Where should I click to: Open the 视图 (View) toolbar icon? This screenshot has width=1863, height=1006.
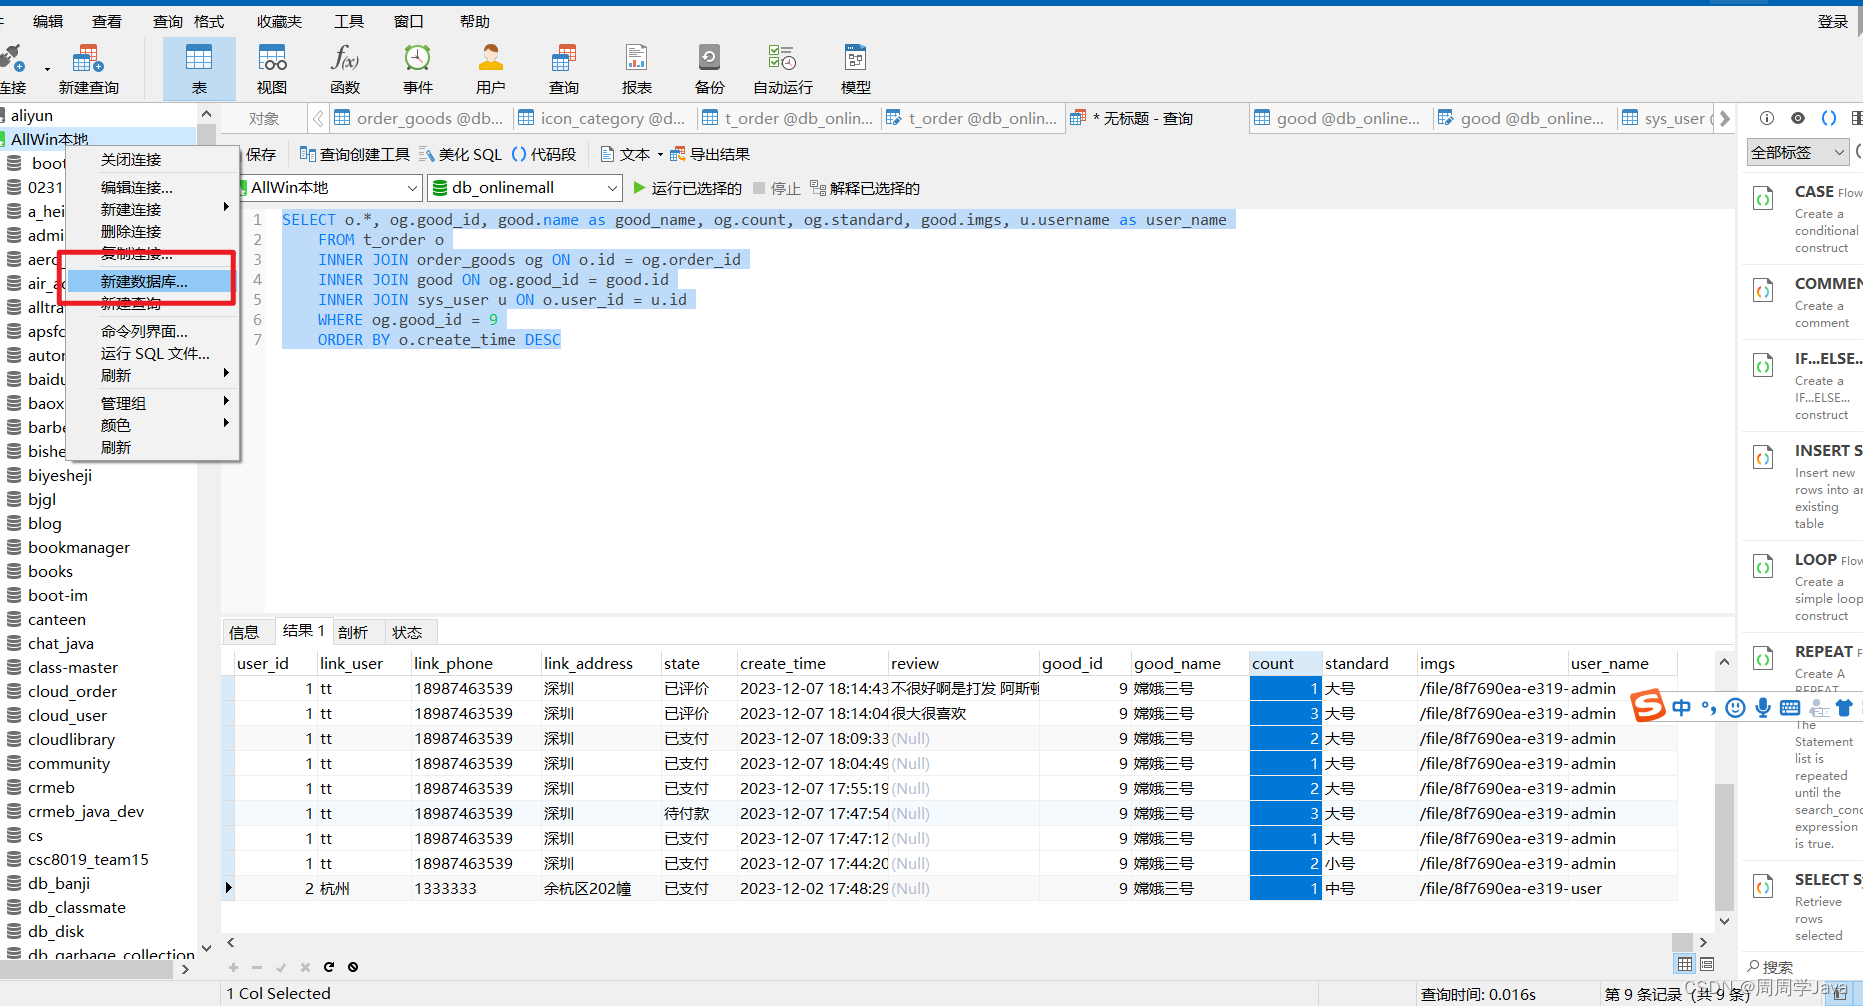click(272, 69)
